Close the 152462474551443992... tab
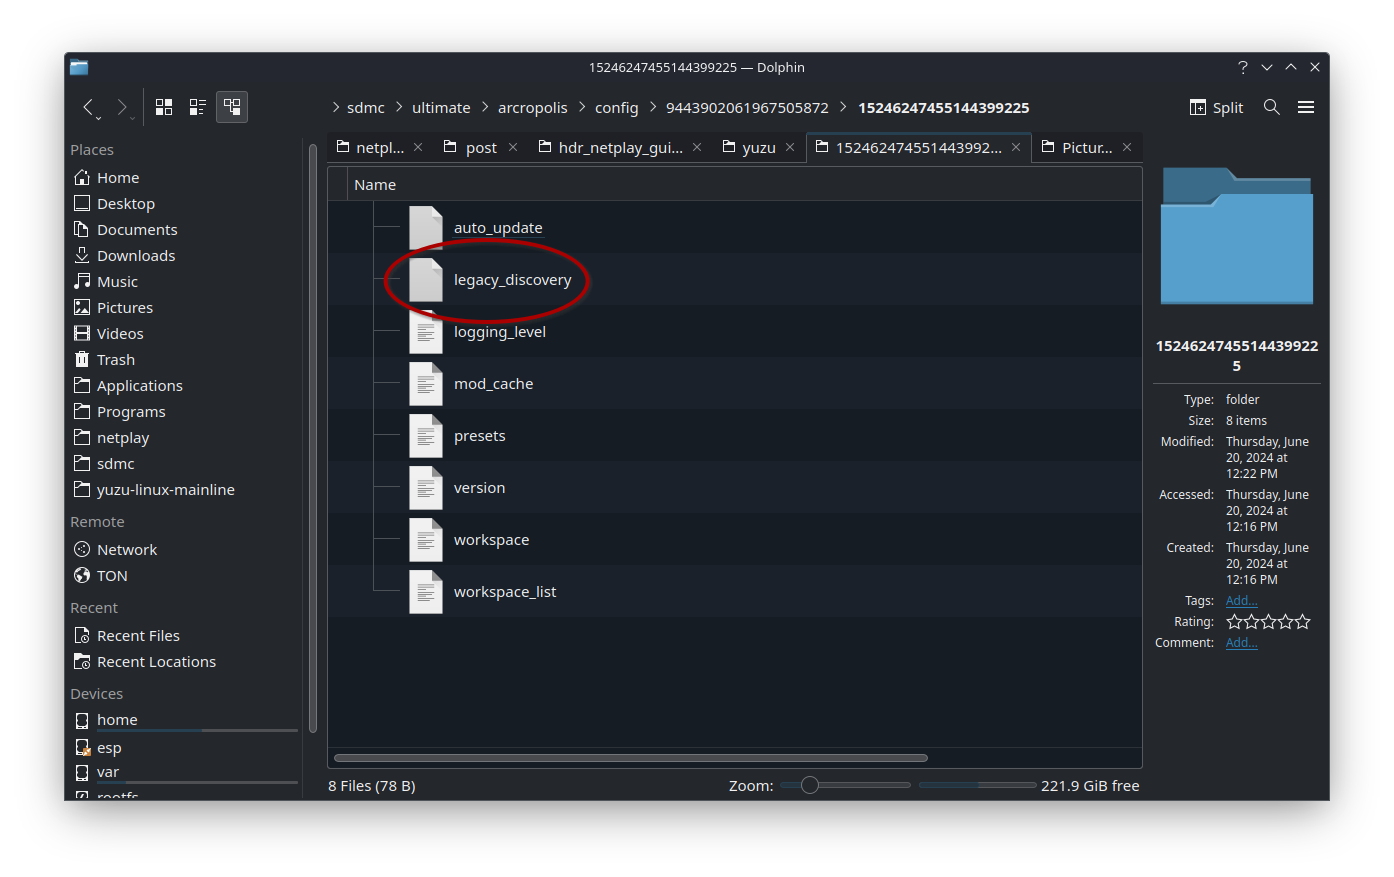1394x877 pixels. coord(1016,147)
